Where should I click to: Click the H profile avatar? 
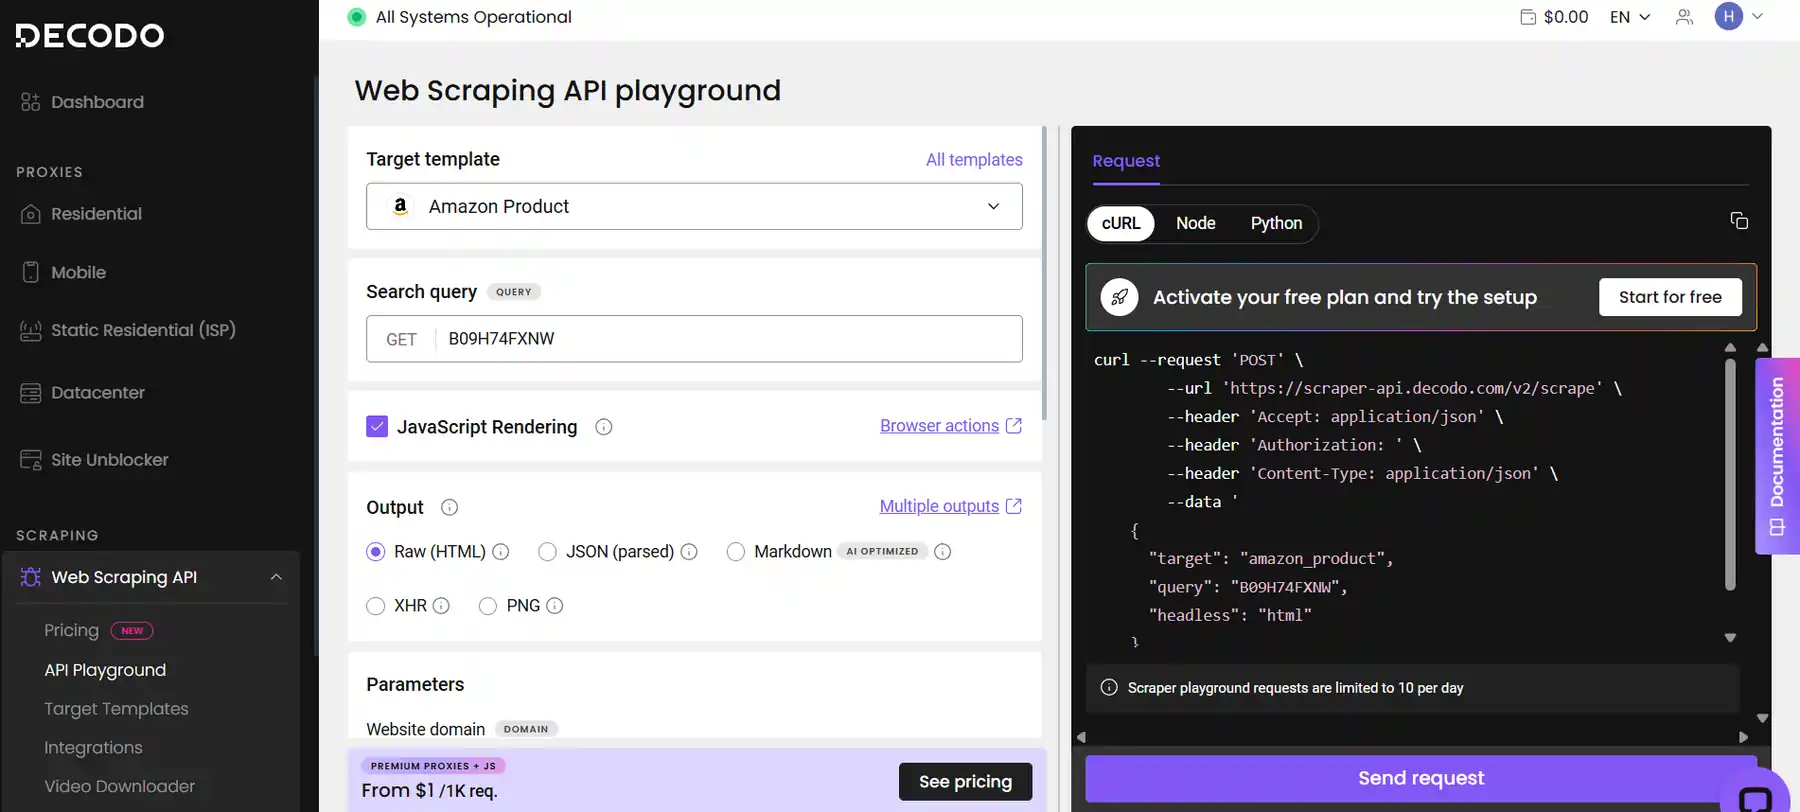tap(1729, 16)
